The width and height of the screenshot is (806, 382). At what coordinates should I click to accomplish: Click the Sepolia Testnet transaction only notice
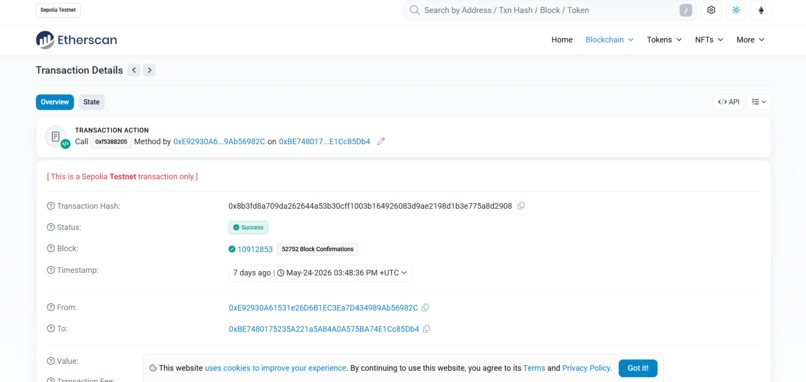[x=122, y=177]
